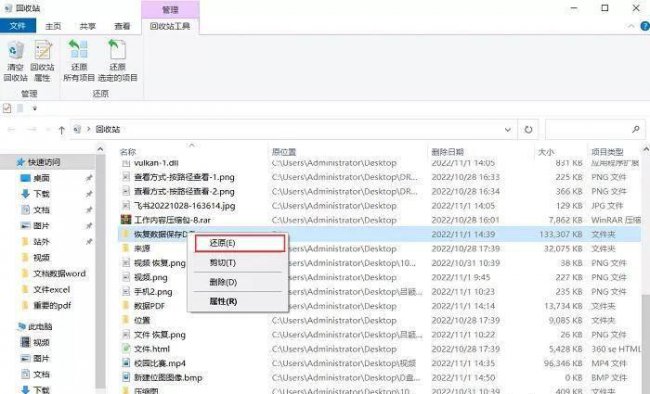Open 桌面 in the navigation pane

click(x=41, y=178)
